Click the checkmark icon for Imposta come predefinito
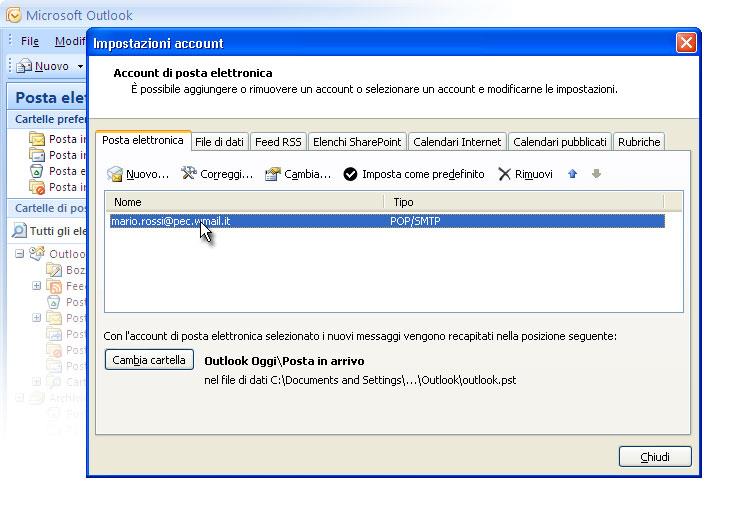Viewport: 738px width, 505px height. click(350, 174)
